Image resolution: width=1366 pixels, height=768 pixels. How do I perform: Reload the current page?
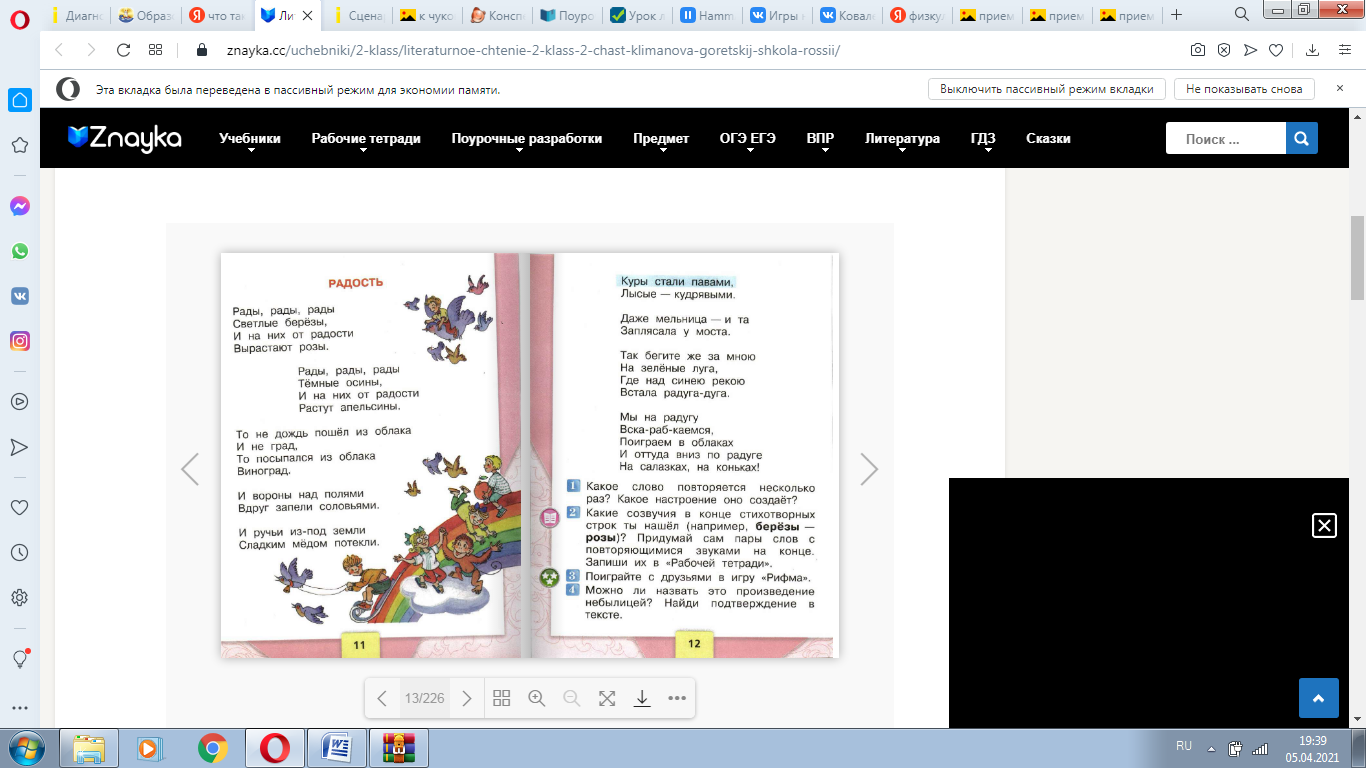(123, 50)
